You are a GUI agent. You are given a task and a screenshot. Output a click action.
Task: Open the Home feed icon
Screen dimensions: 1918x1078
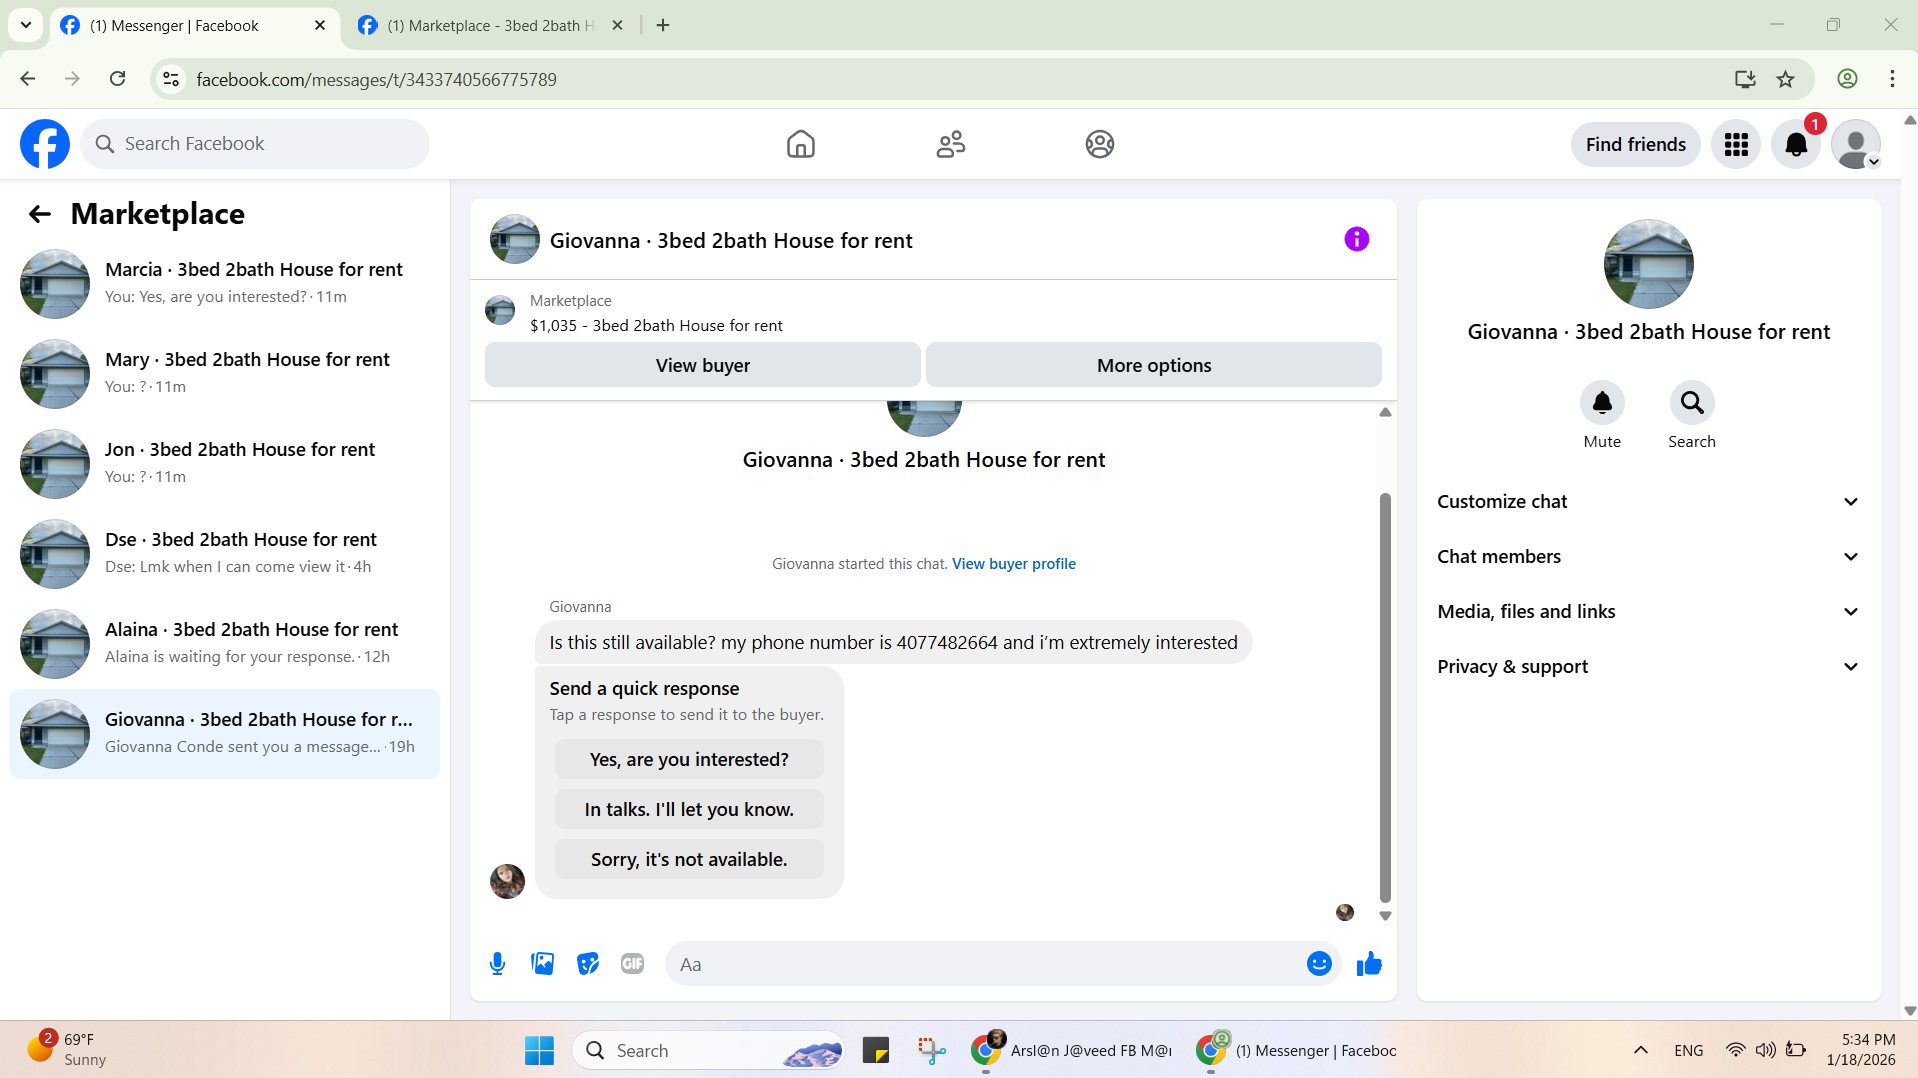(800, 144)
